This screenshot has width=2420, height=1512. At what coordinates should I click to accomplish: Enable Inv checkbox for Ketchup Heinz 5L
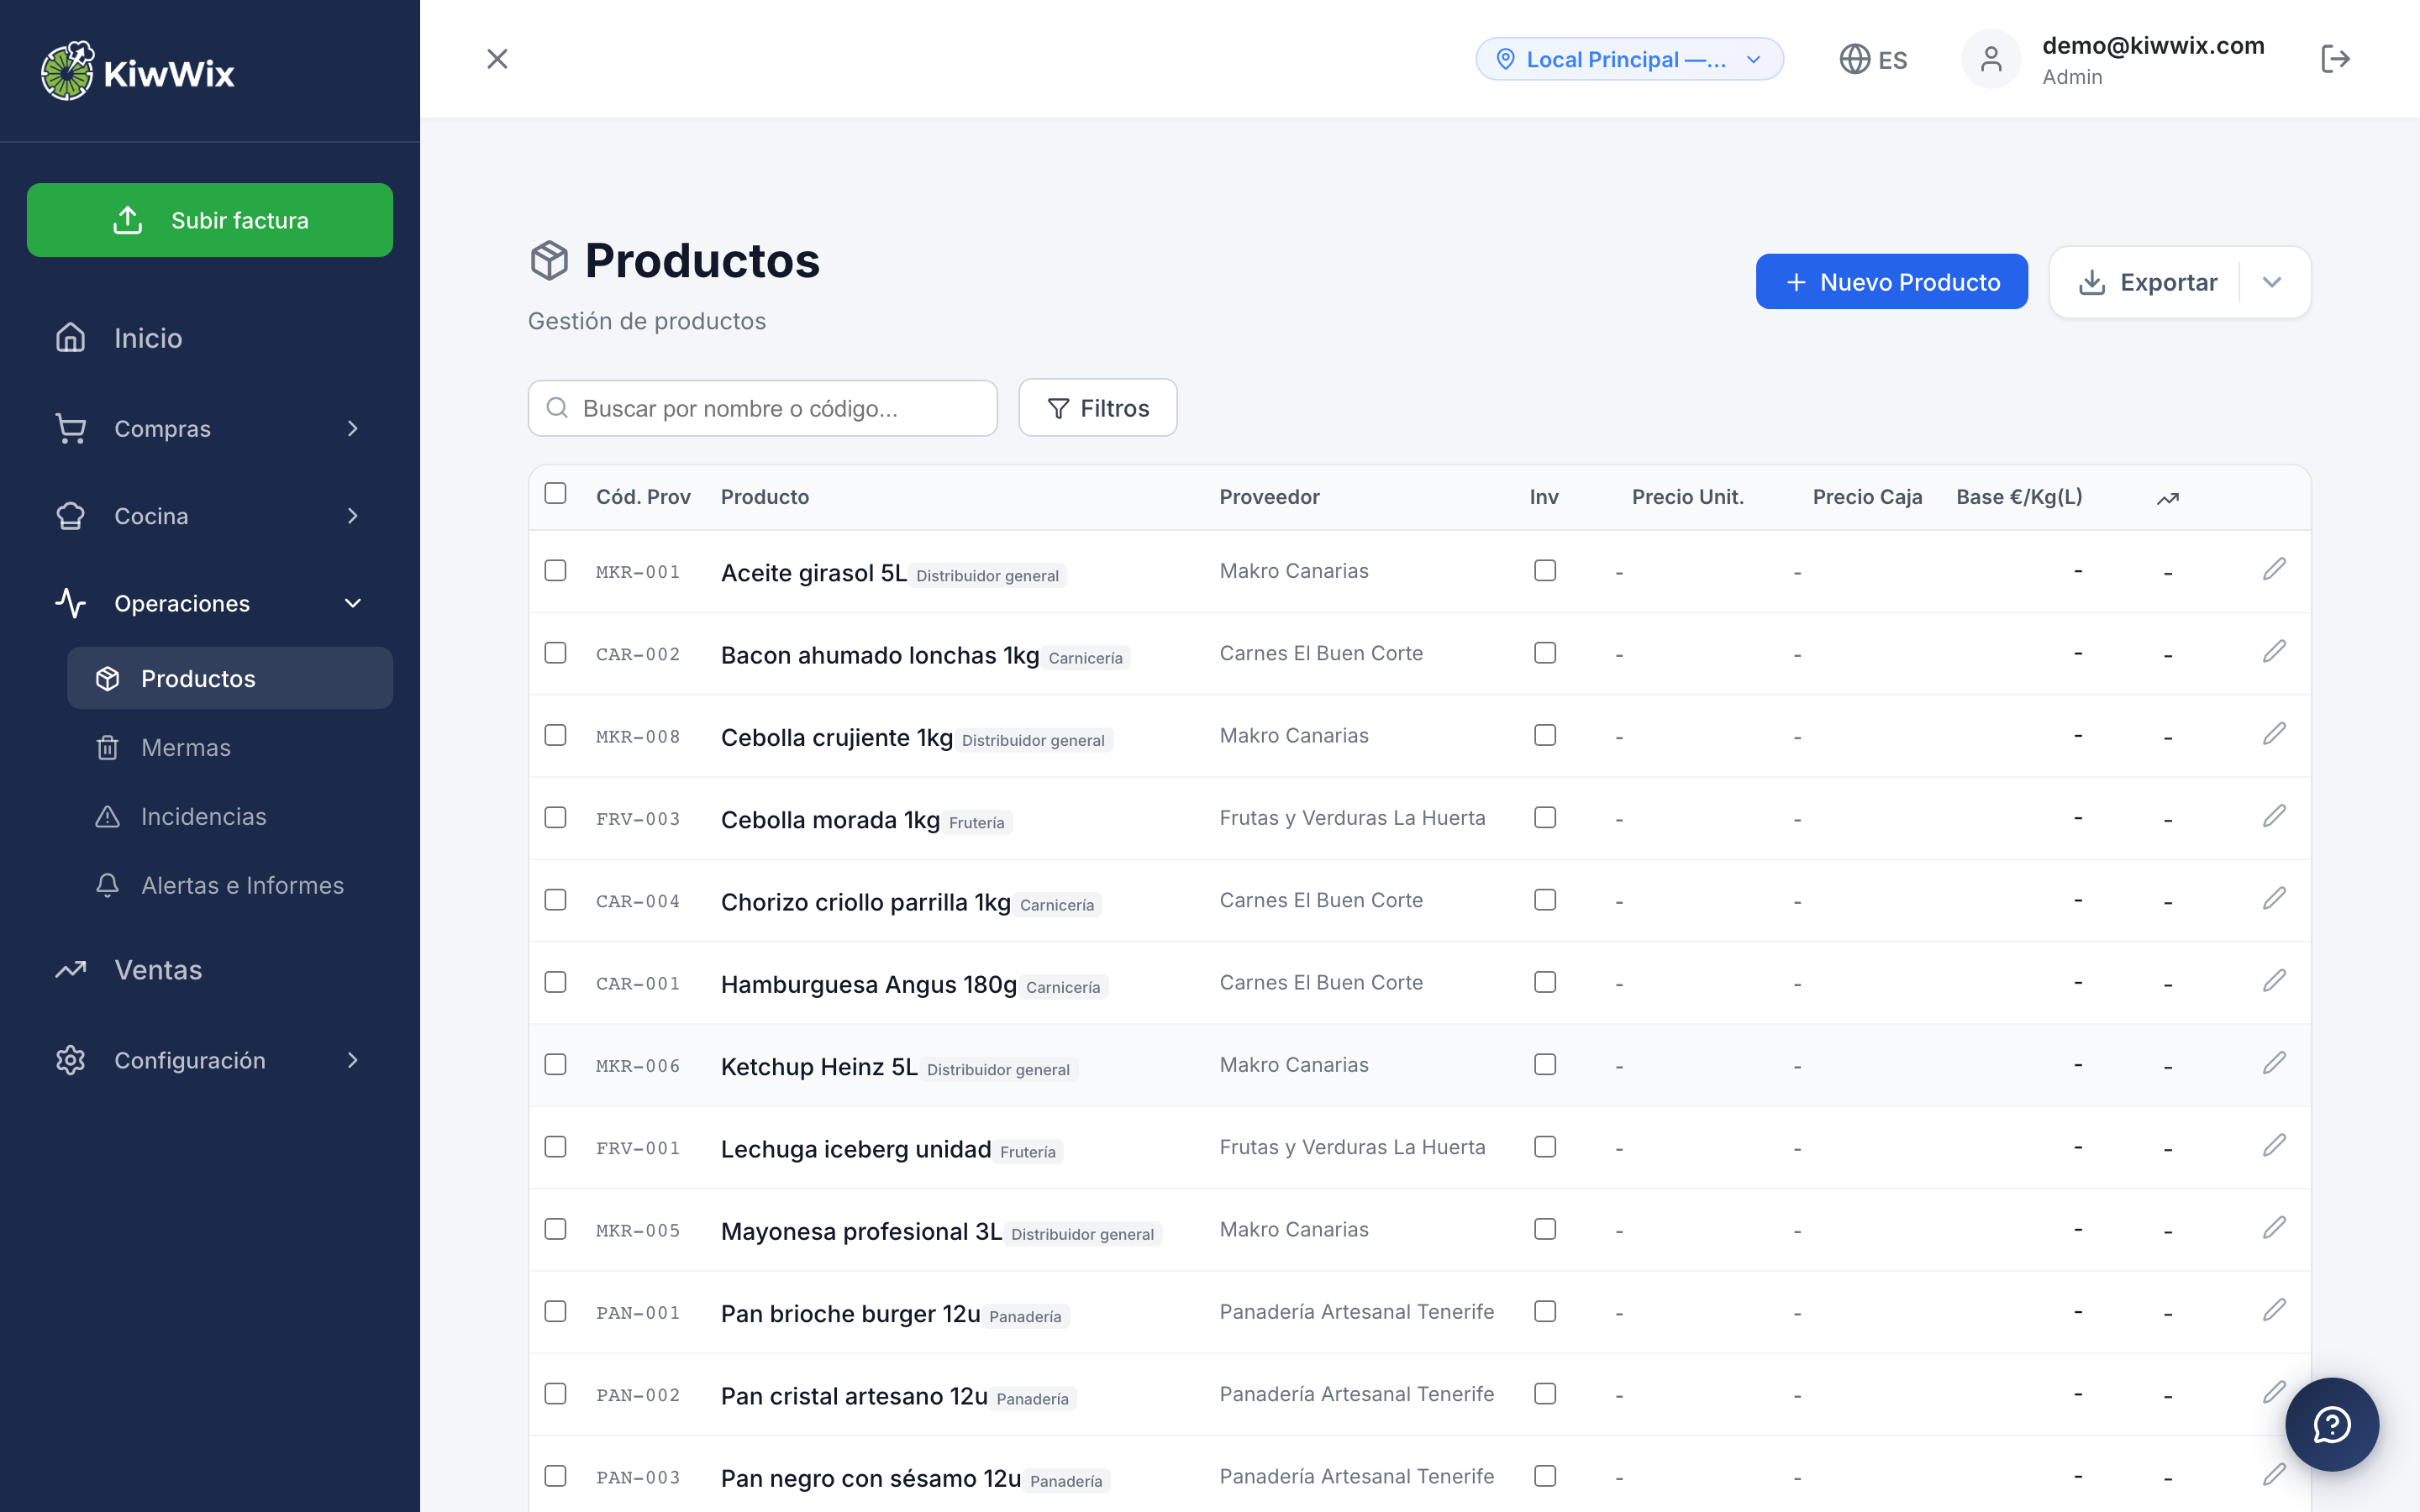1545,1064
